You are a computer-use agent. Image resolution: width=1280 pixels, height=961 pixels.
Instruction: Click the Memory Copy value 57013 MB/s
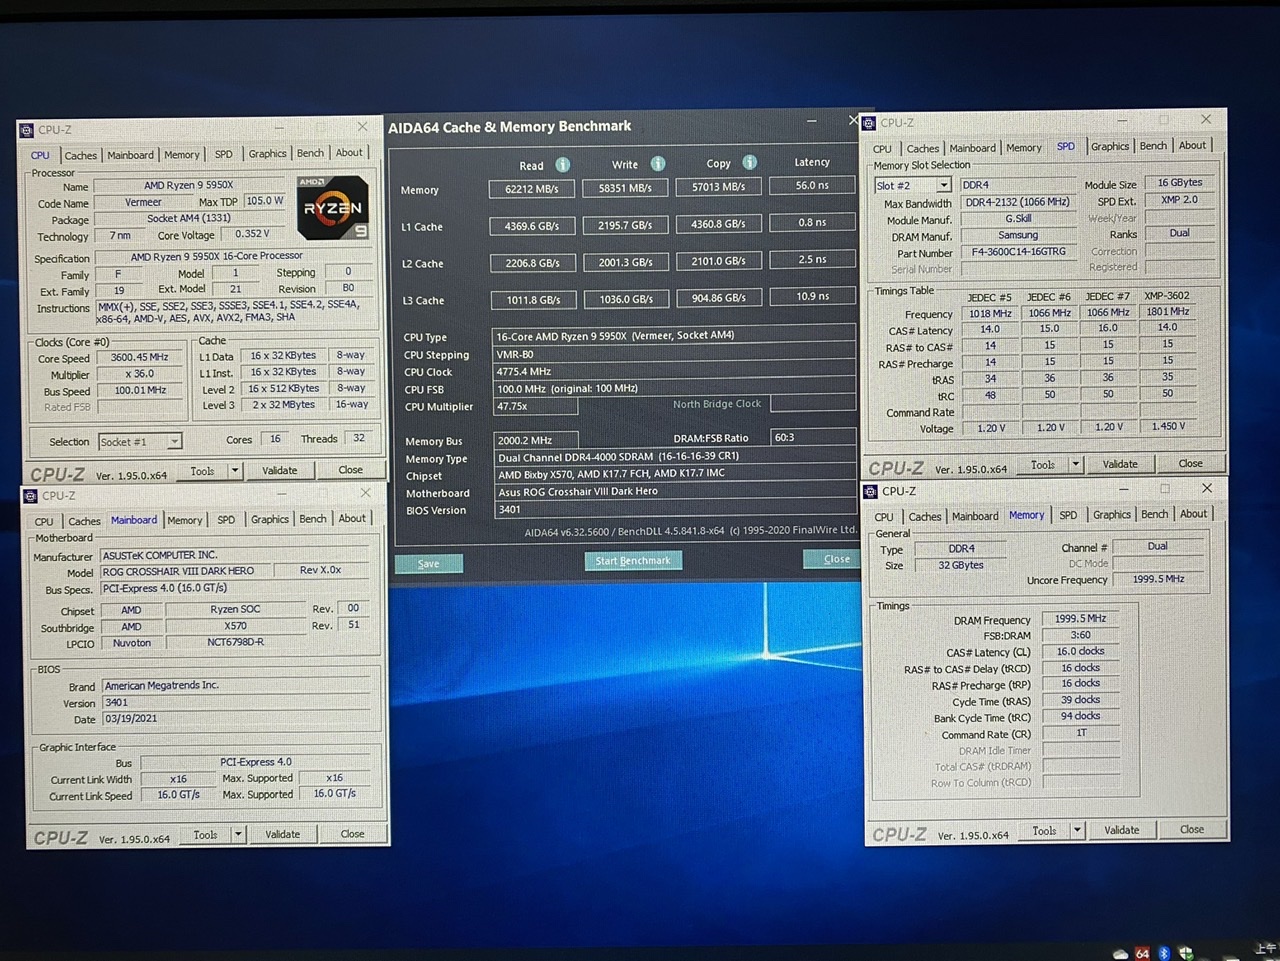click(718, 186)
